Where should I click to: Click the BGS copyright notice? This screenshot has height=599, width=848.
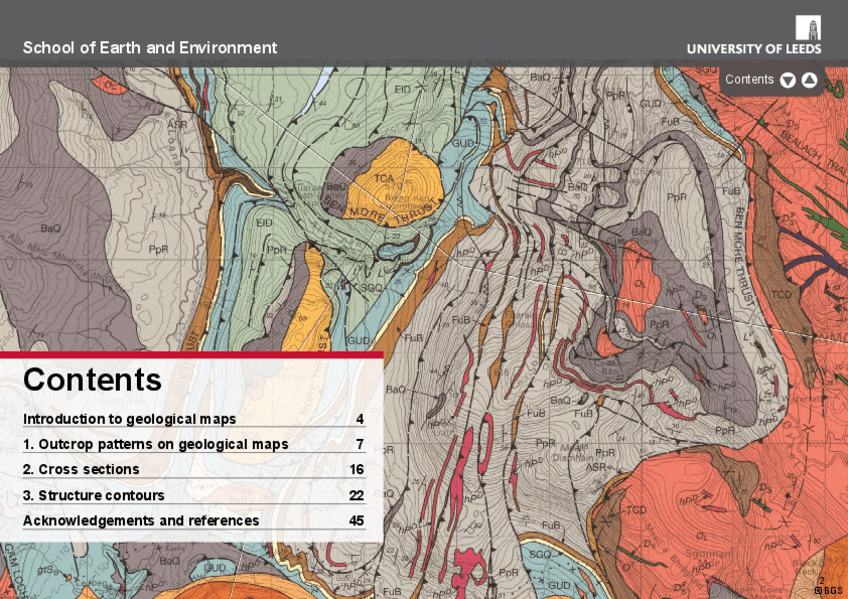point(828,591)
